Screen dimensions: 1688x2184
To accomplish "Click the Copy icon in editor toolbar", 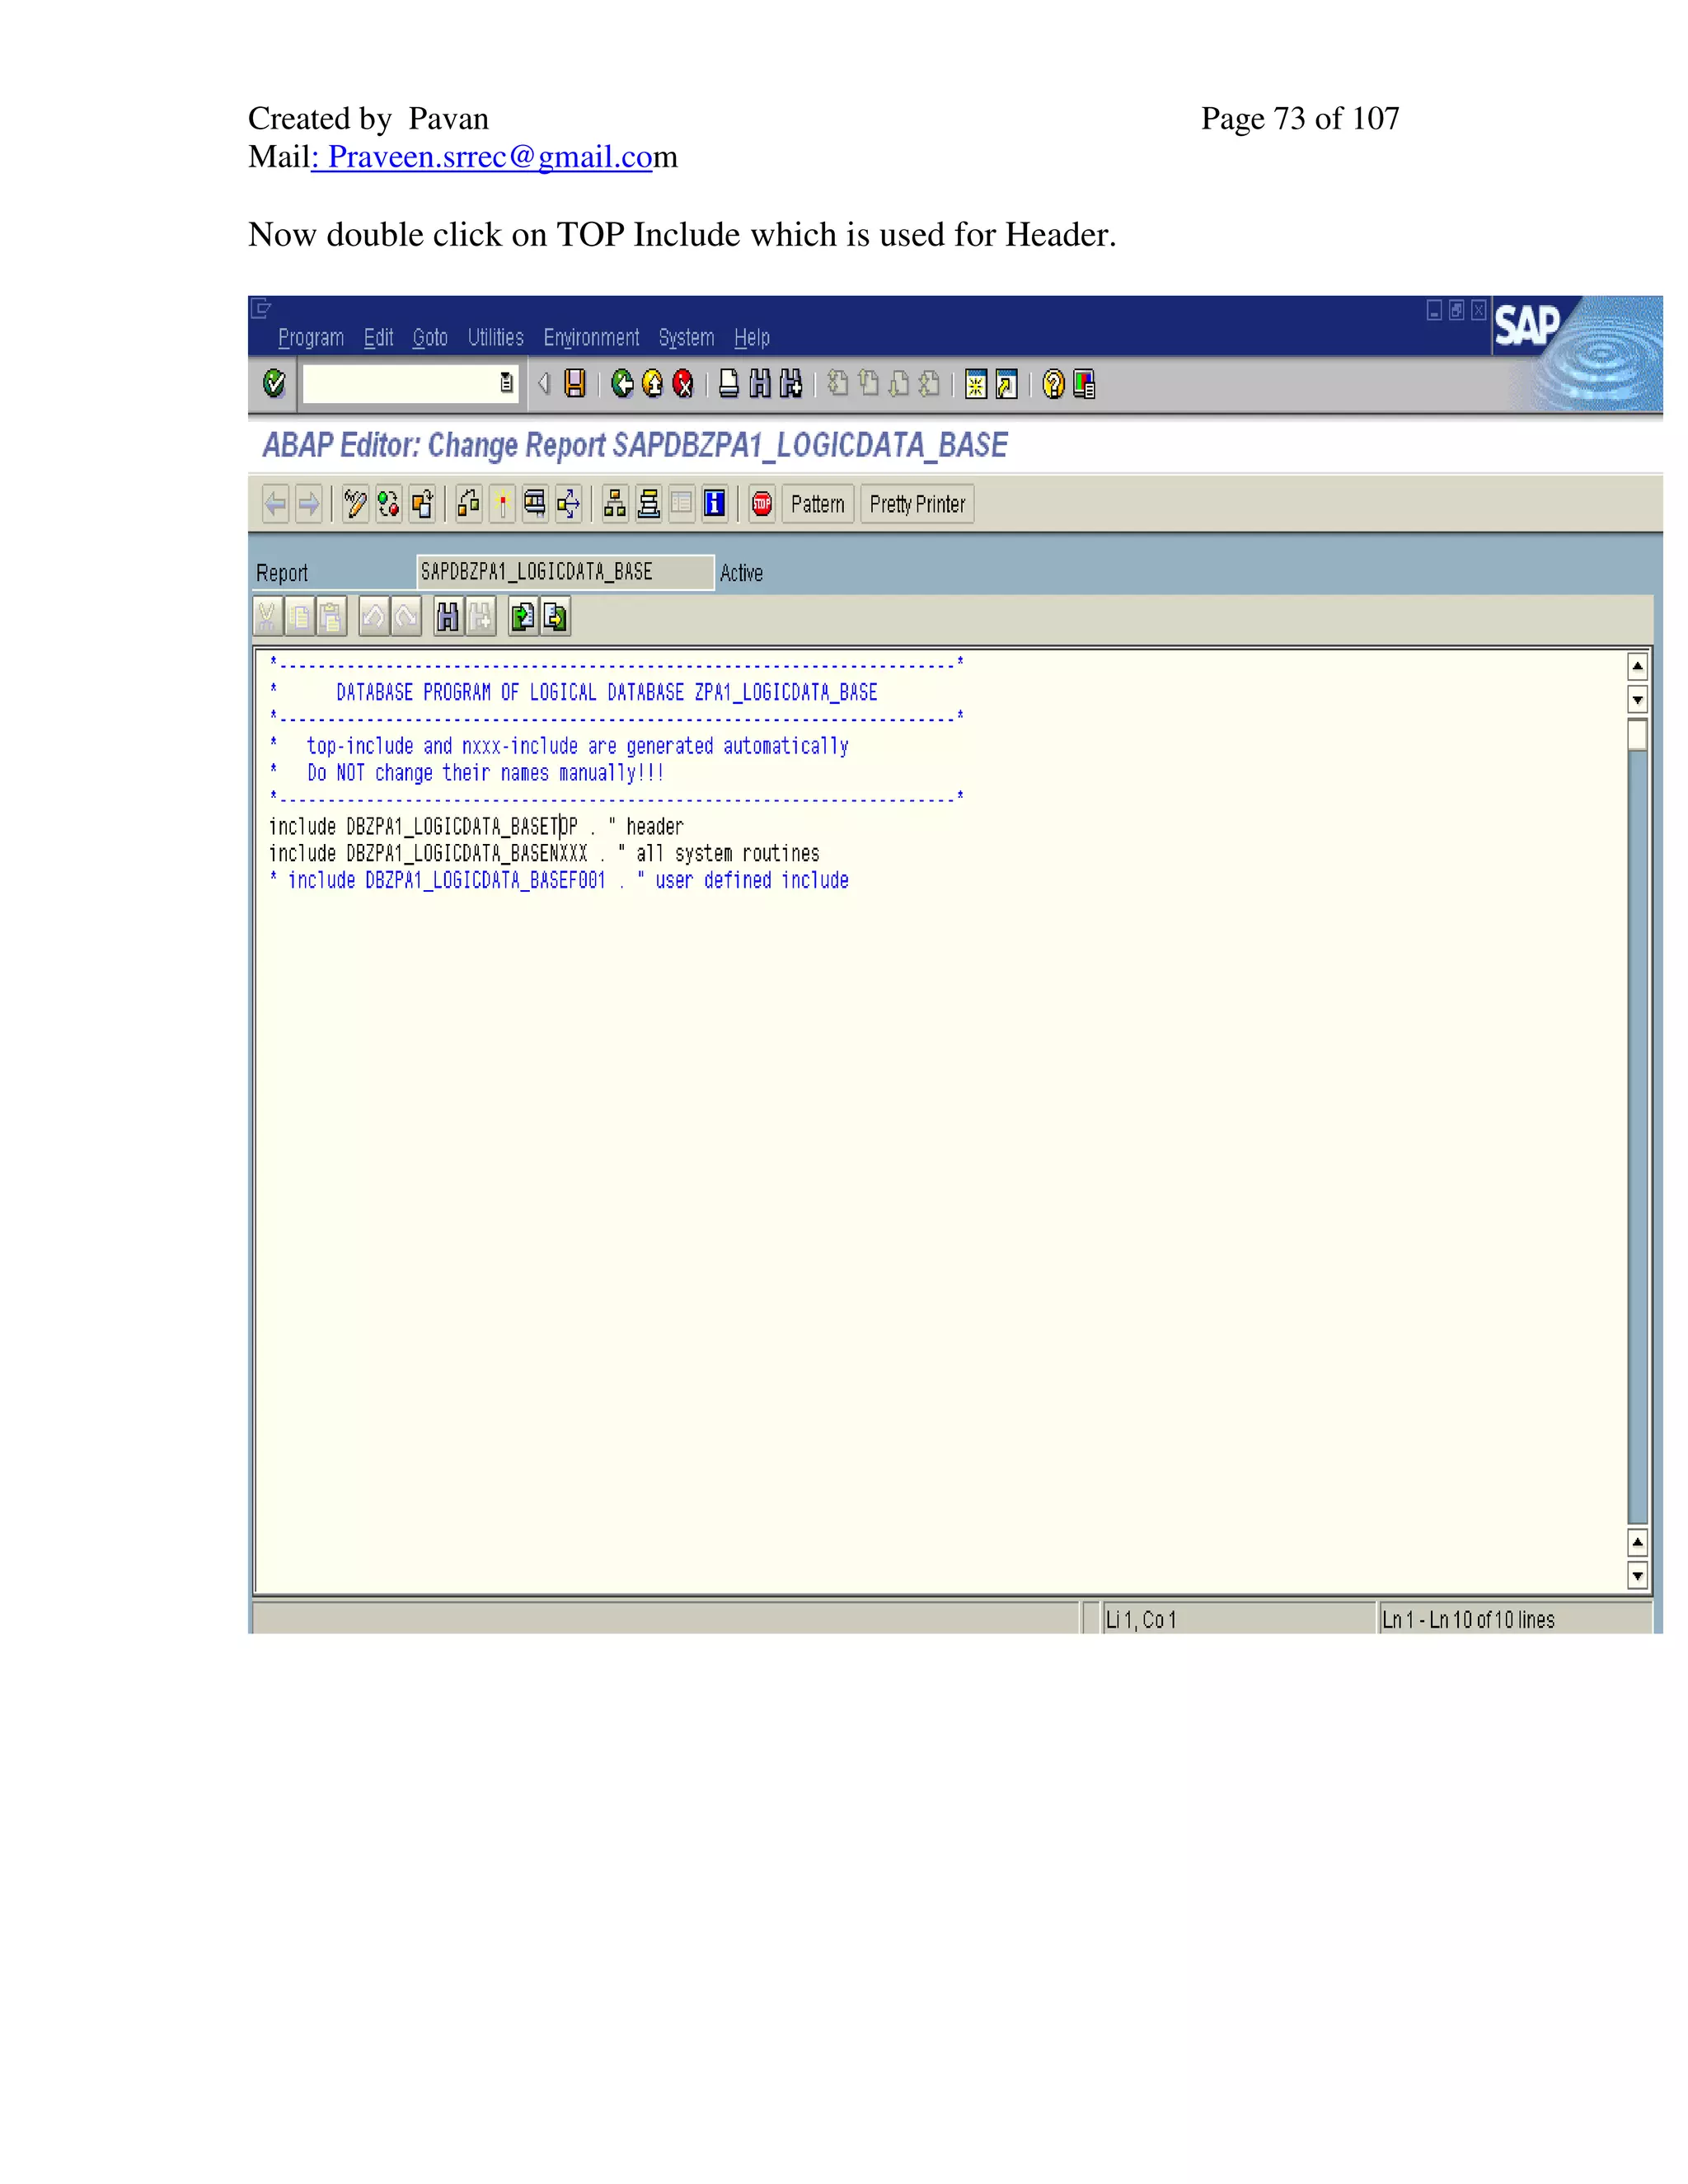I will pos(299,617).
